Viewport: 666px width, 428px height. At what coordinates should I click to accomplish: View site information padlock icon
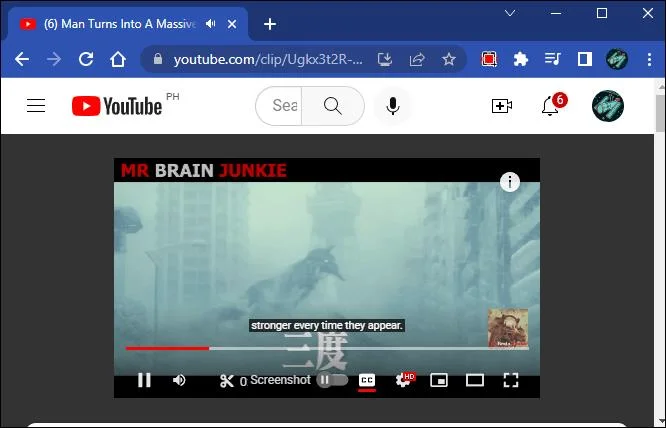(x=158, y=59)
